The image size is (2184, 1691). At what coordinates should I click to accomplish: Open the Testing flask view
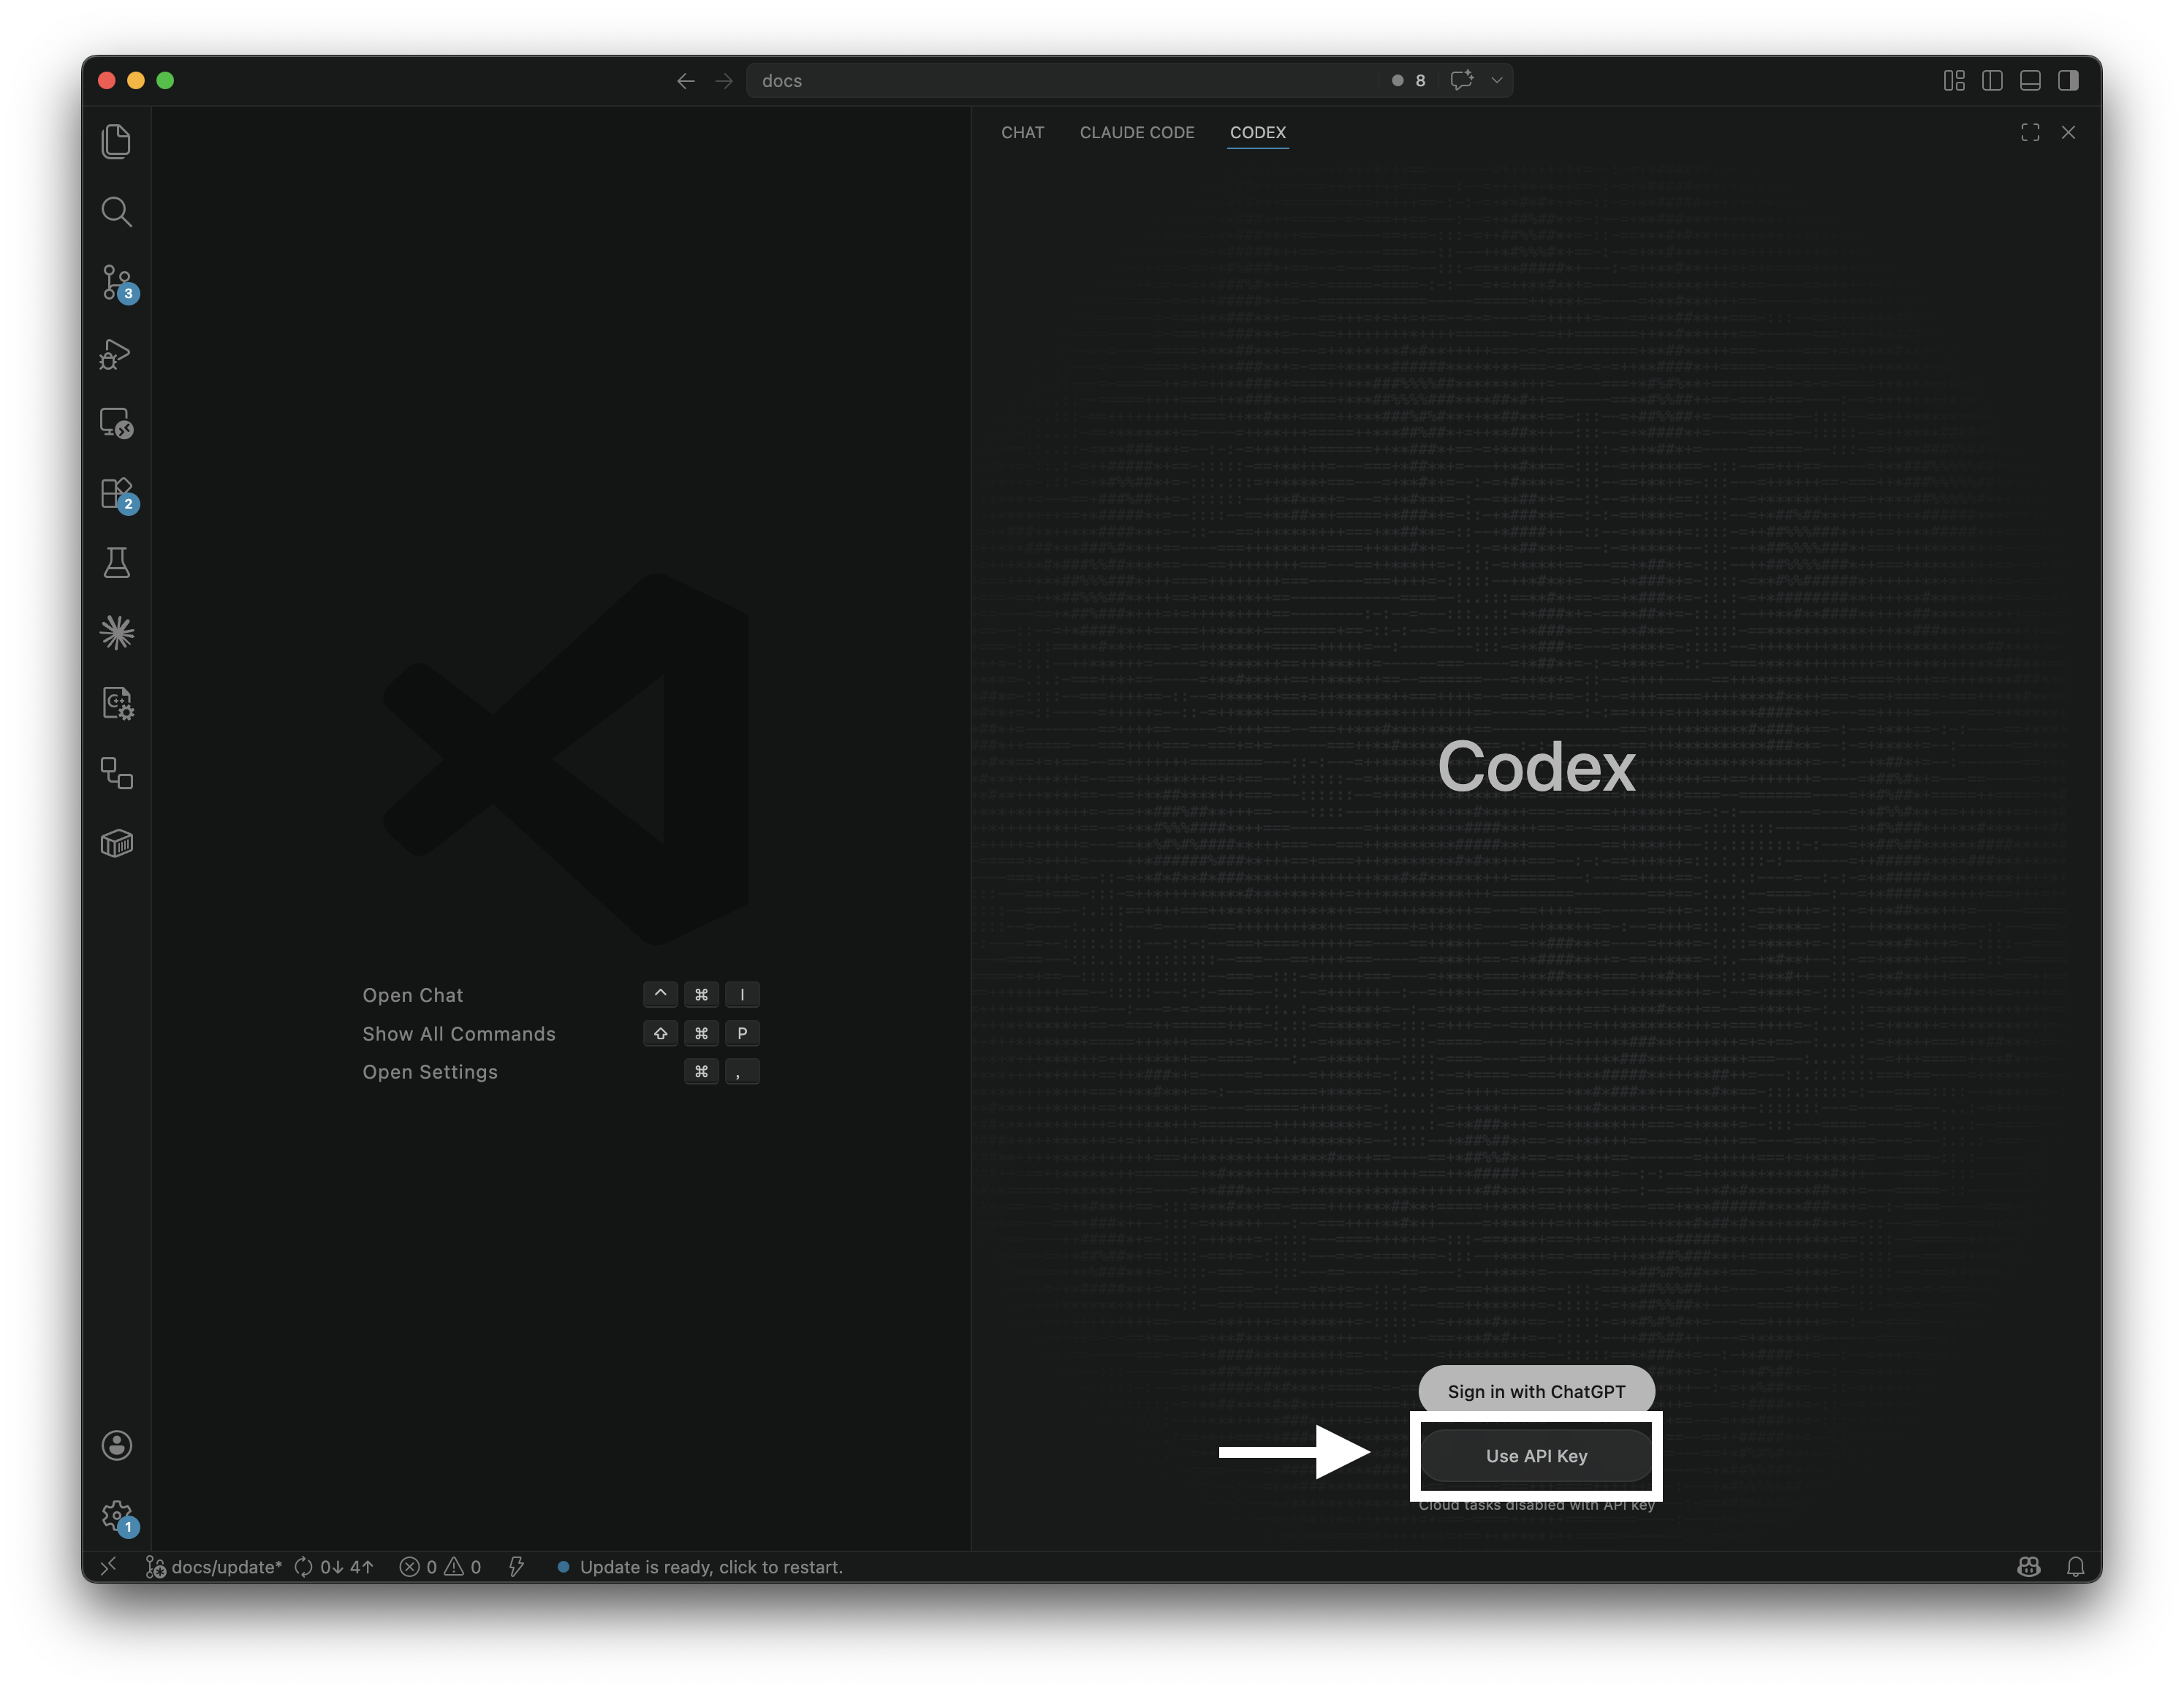116,563
